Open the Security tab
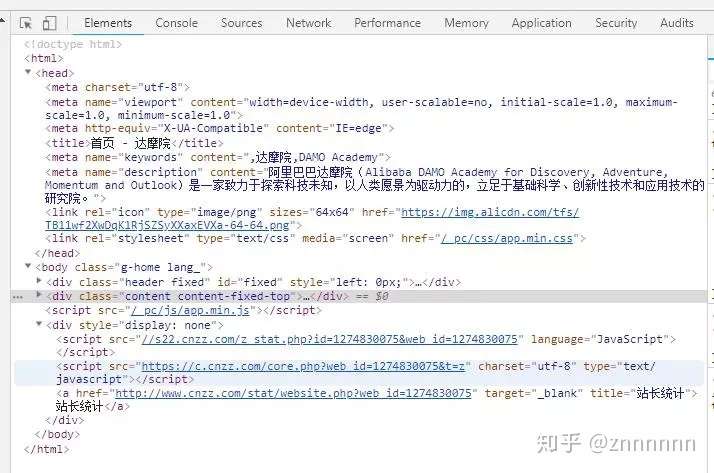The image size is (714, 473). 616,23
